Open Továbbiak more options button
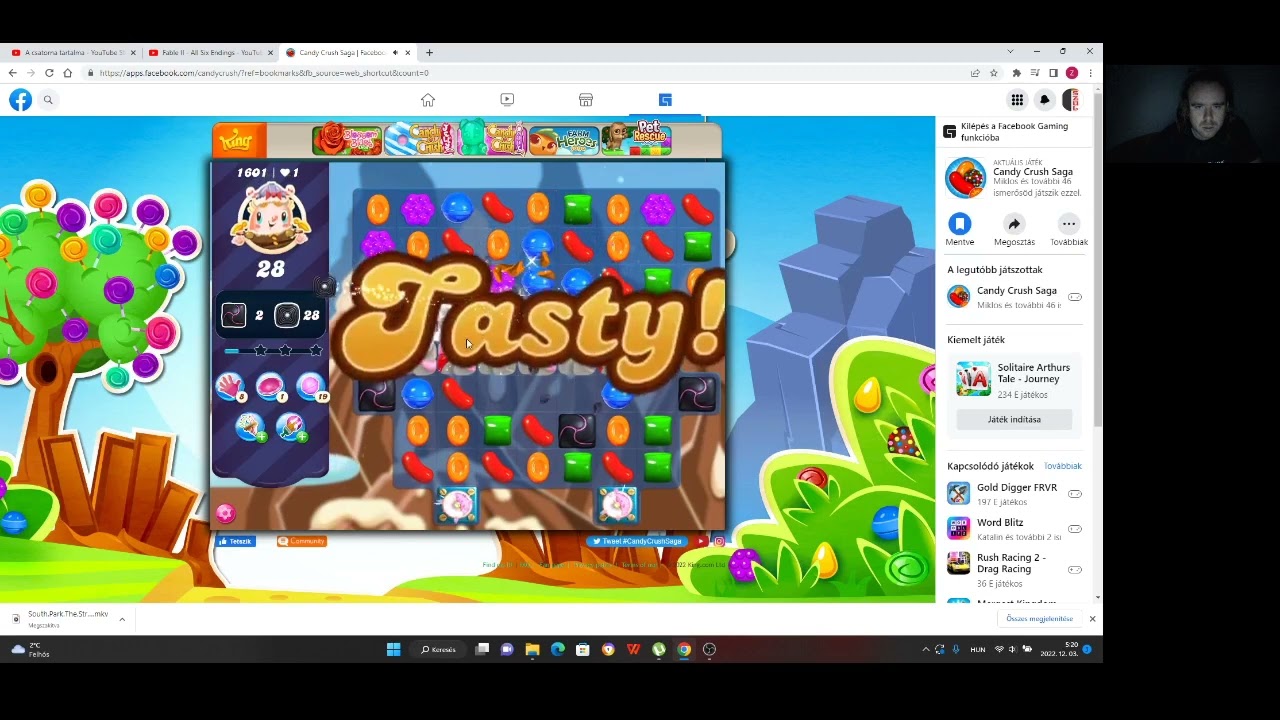This screenshot has width=1280, height=720. pos(1069,229)
